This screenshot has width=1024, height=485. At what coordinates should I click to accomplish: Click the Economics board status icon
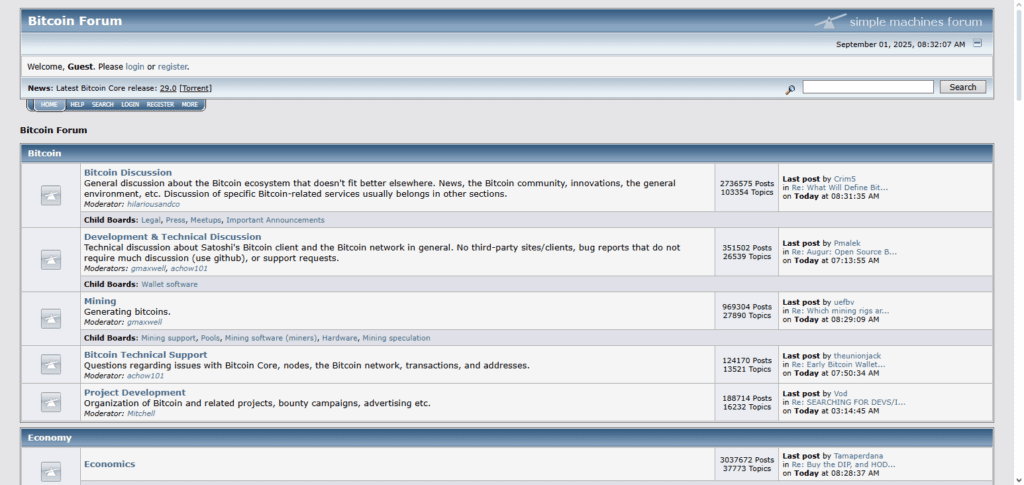point(51,472)
